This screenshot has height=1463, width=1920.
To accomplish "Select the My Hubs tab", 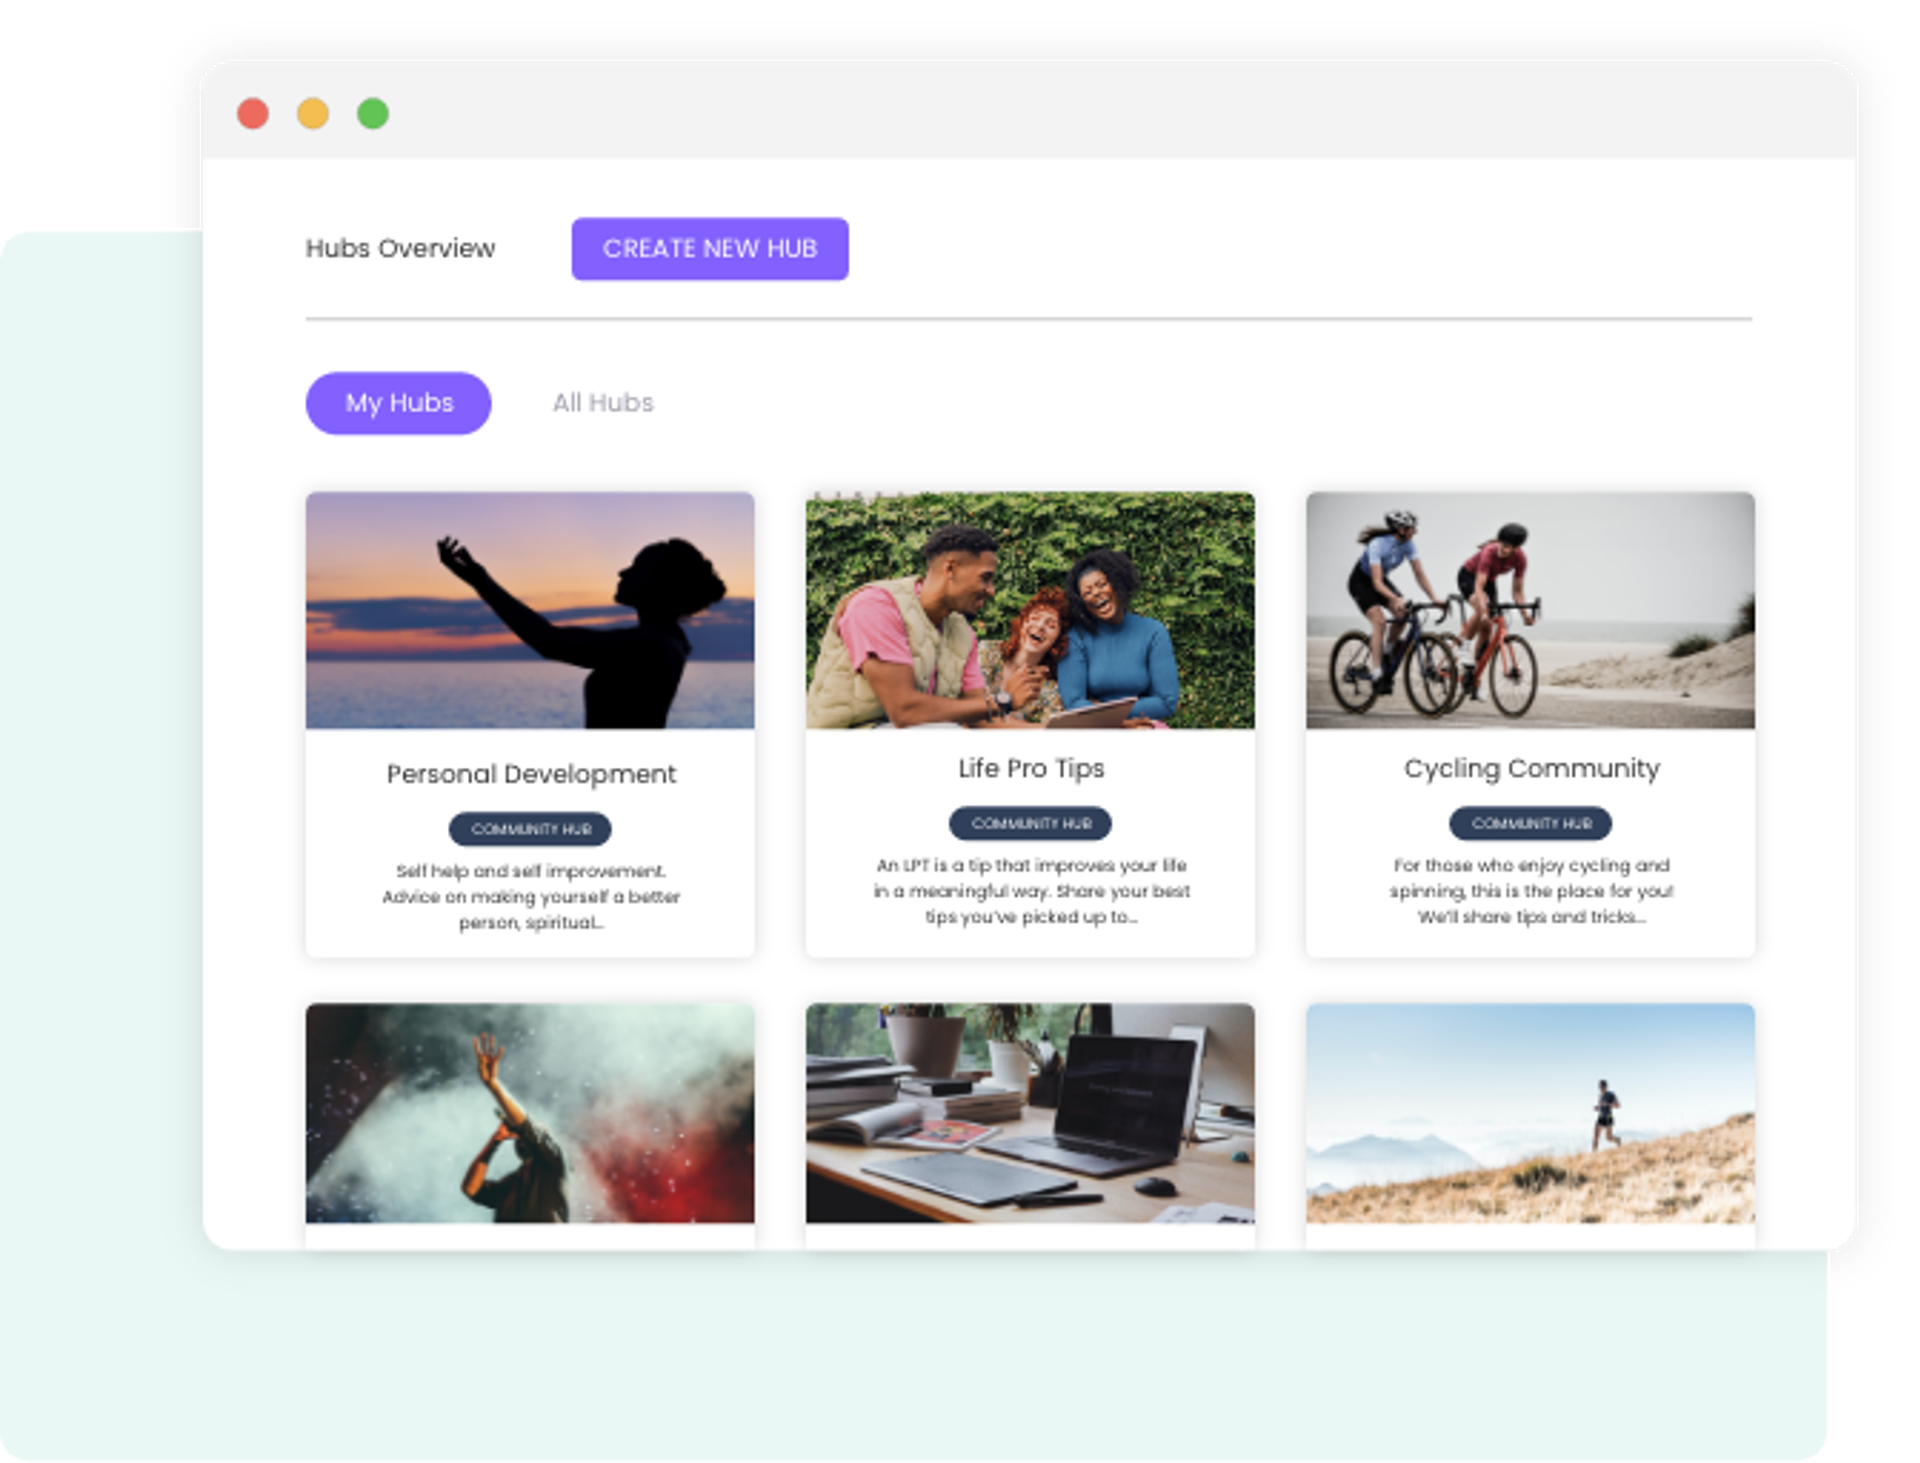I will click(398, 403).
